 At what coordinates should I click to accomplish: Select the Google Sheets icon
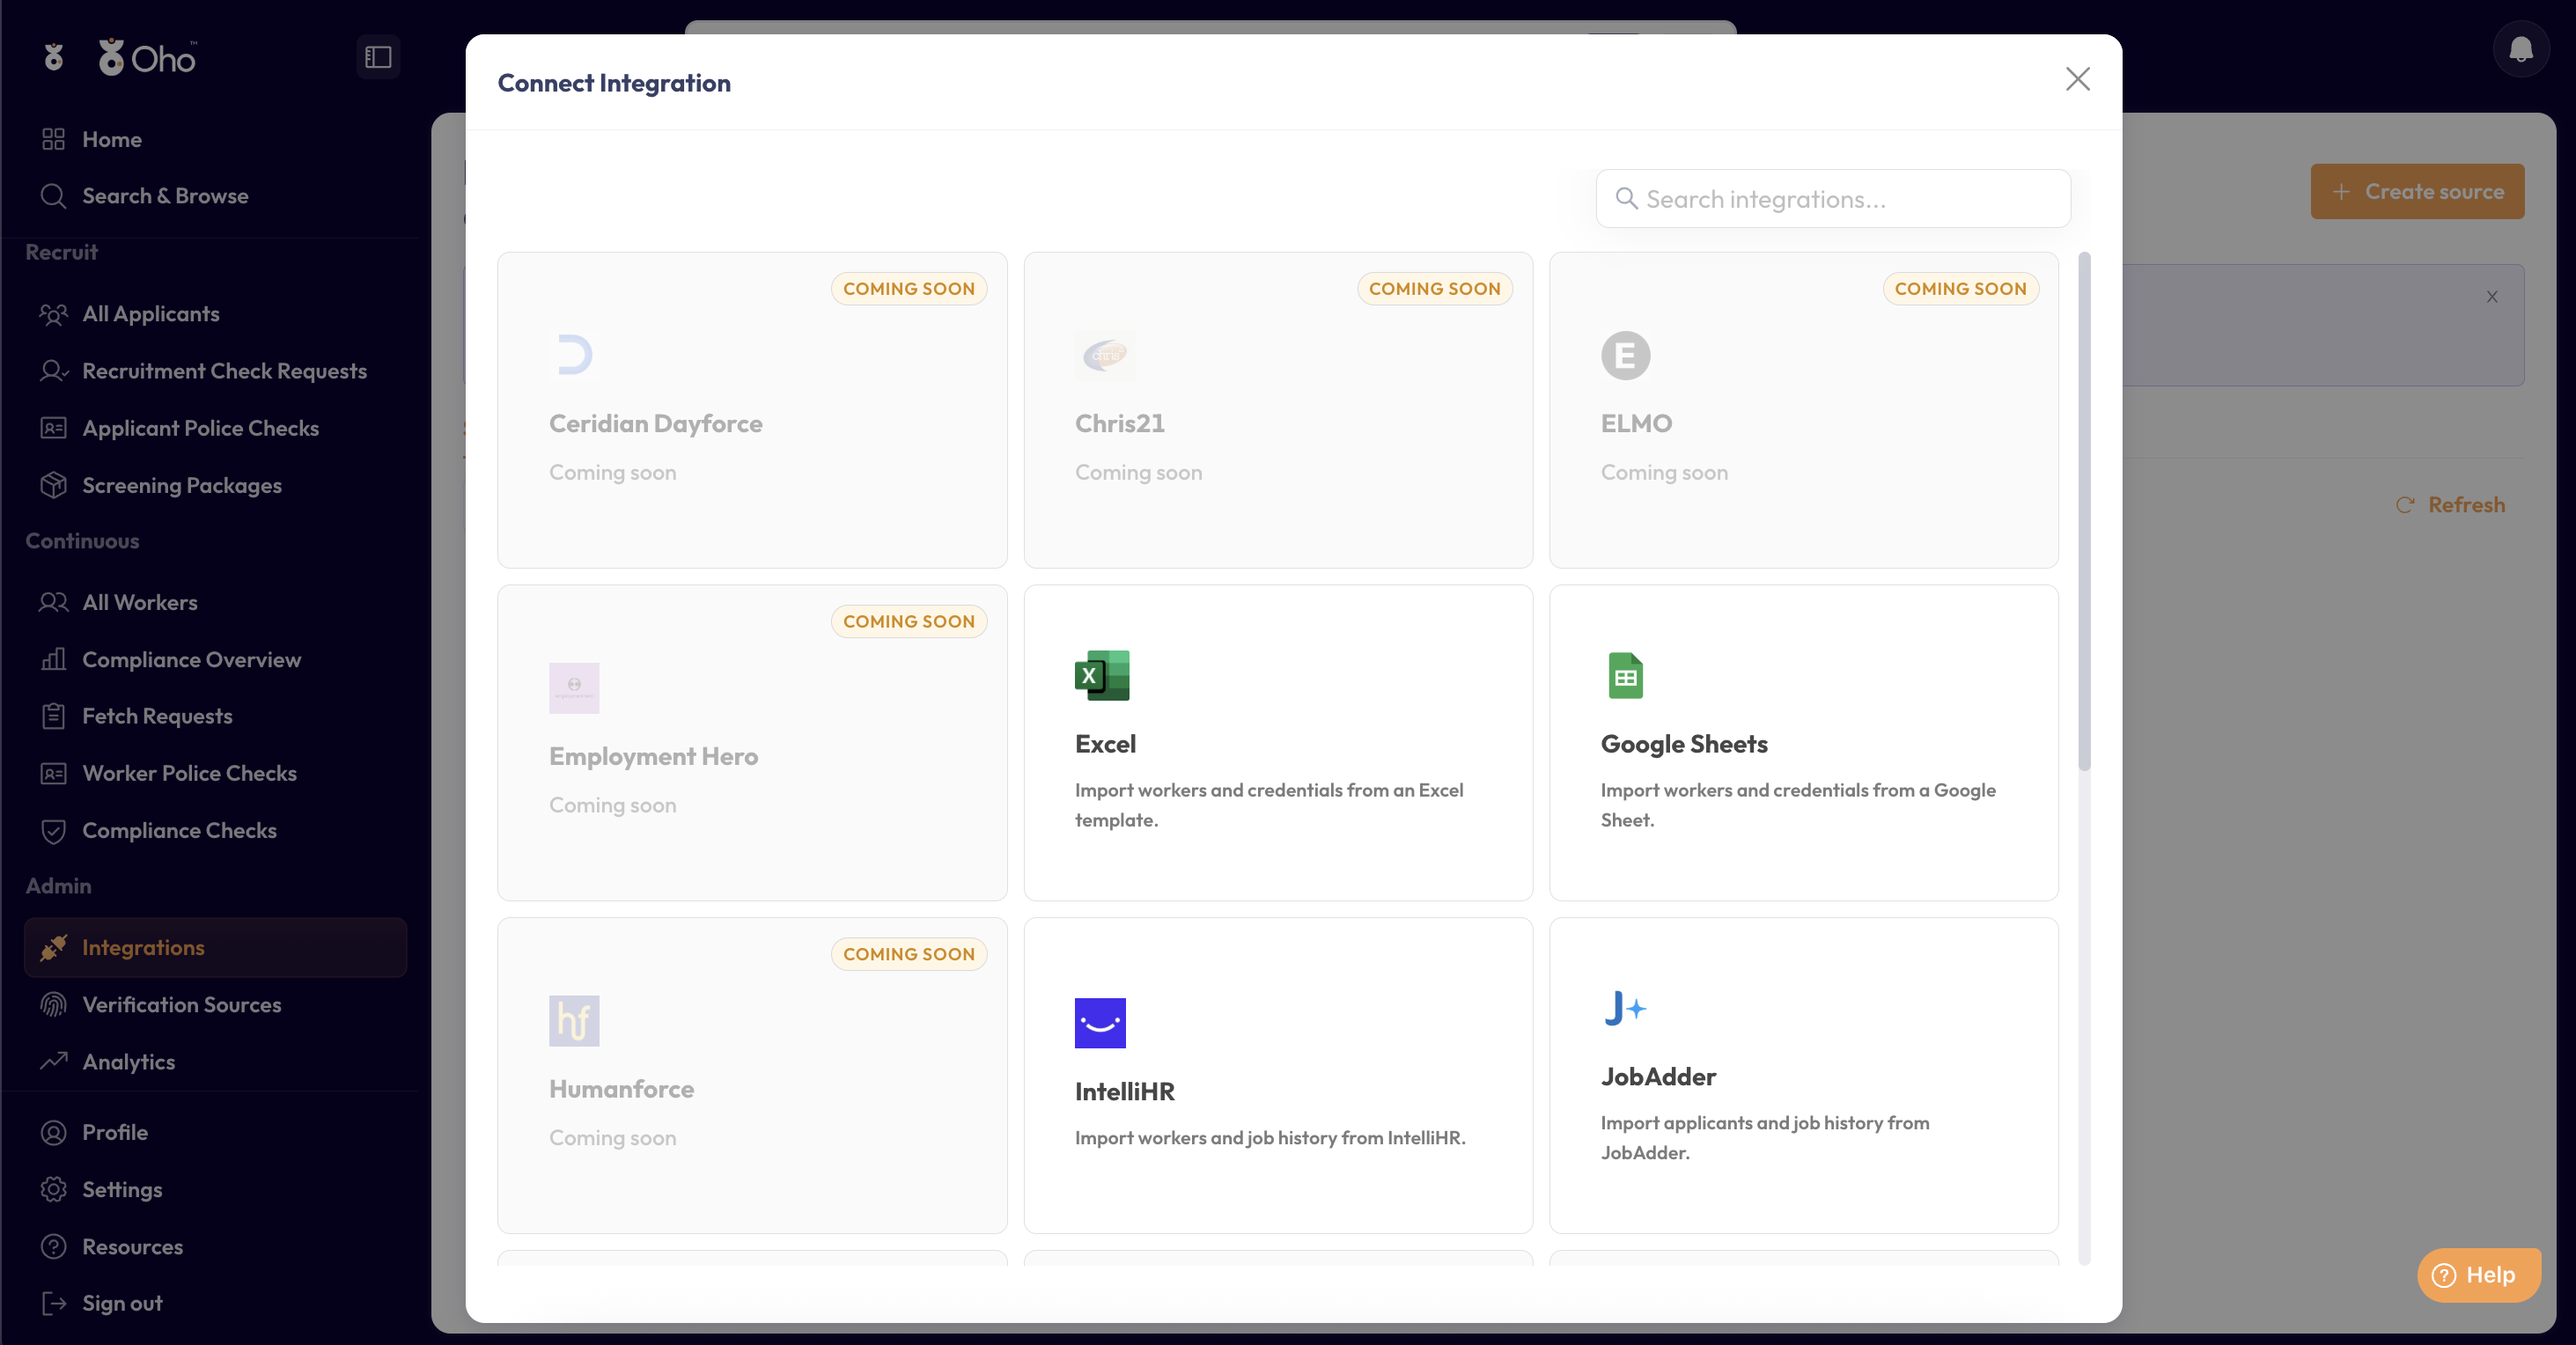click(x=1625, y=676)
